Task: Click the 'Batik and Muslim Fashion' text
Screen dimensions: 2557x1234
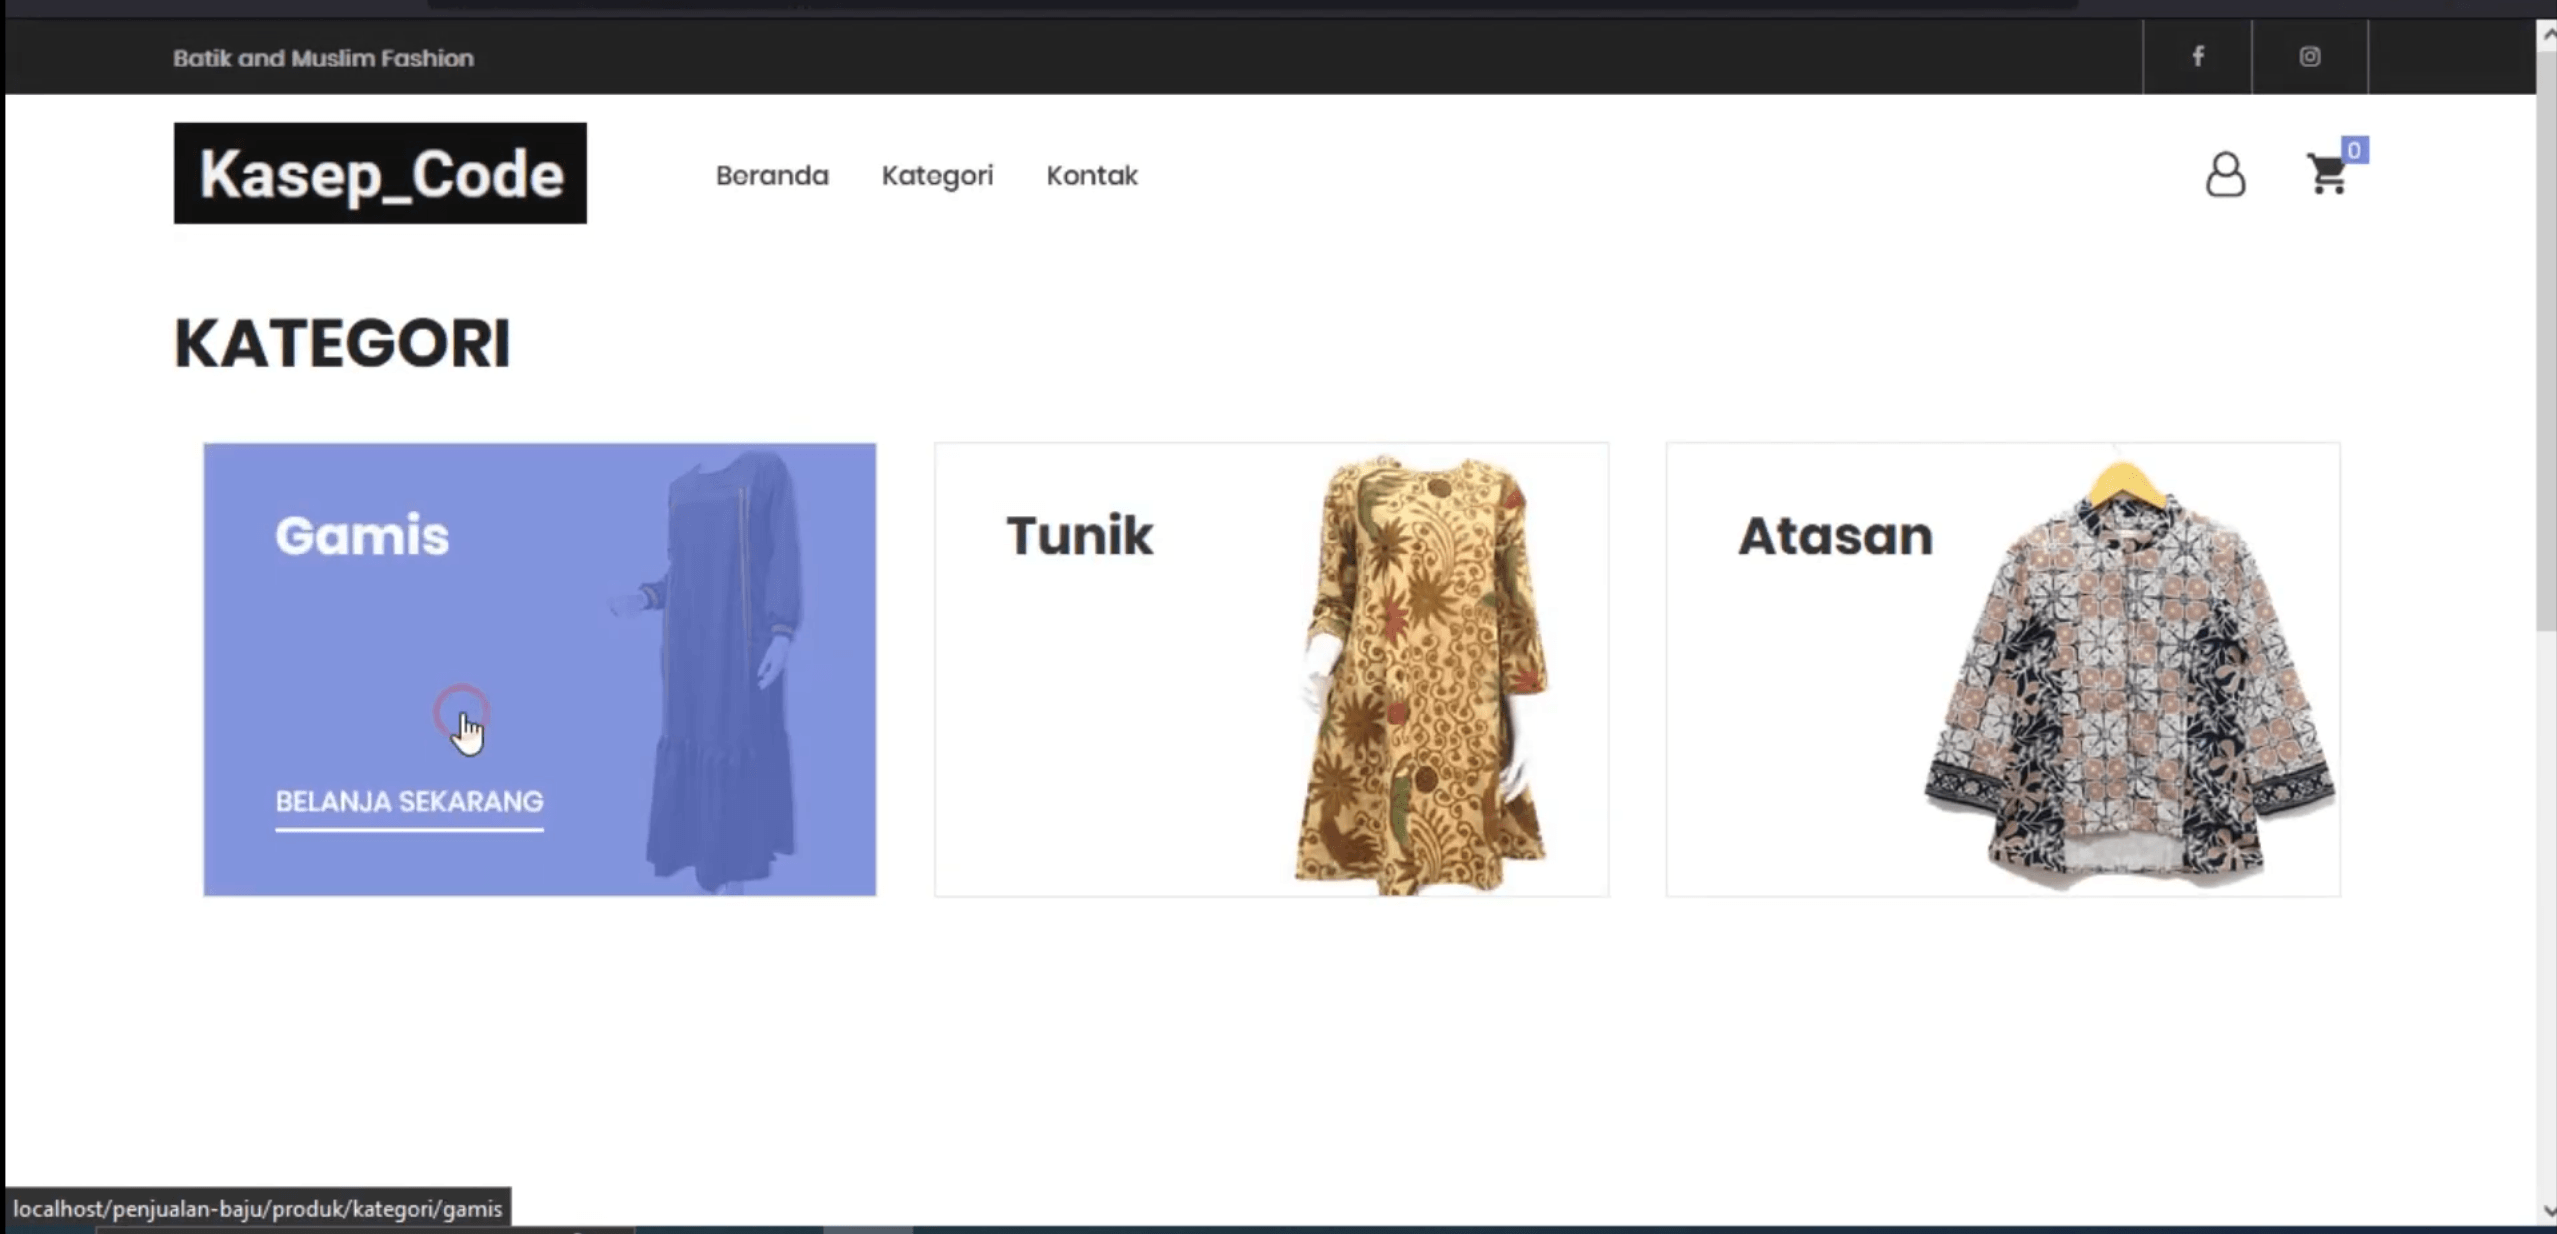Action: click(323, 58)
